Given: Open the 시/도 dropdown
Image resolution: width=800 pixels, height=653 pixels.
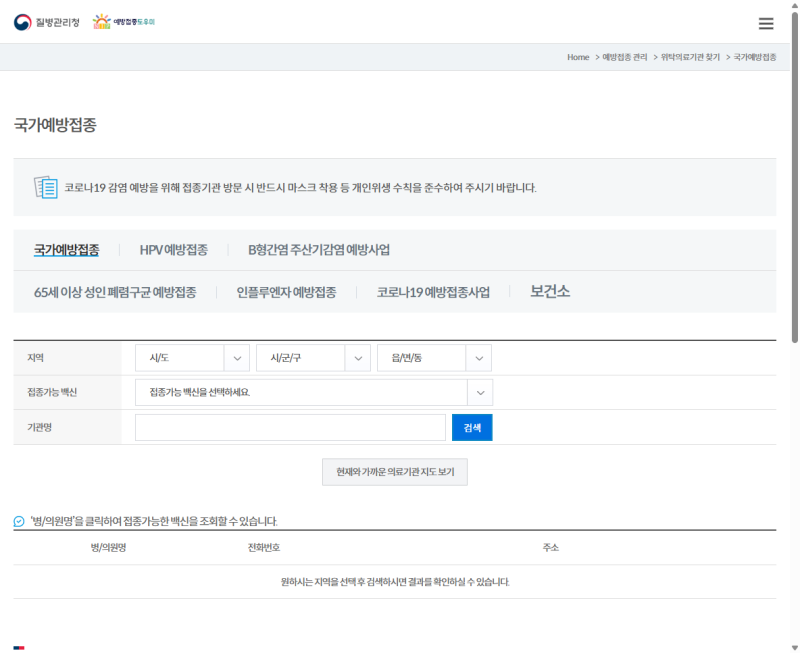Looking at the screenshot, I should tap(192, 358).
